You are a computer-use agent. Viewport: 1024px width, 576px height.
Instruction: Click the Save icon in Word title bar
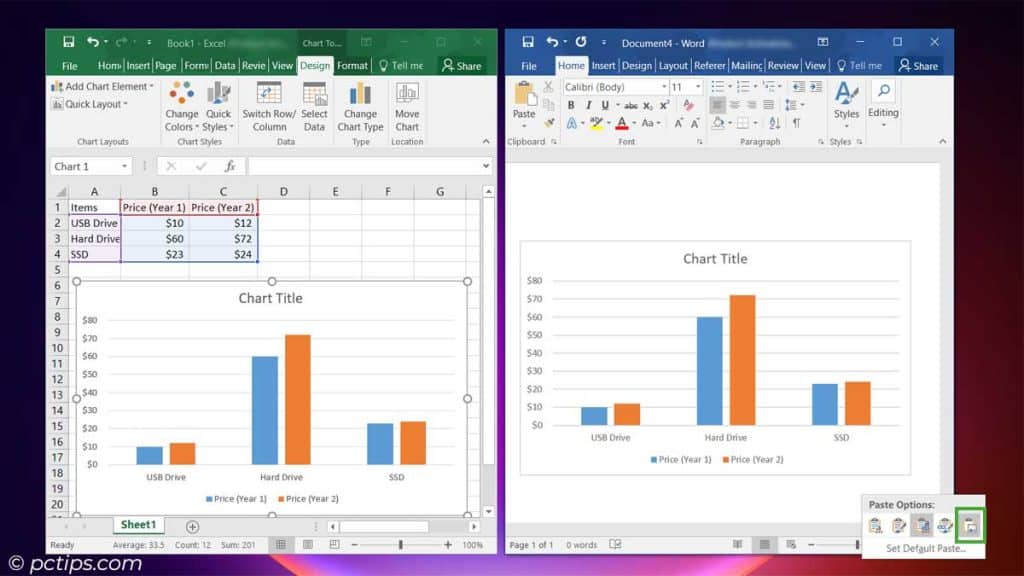(527, 42)
